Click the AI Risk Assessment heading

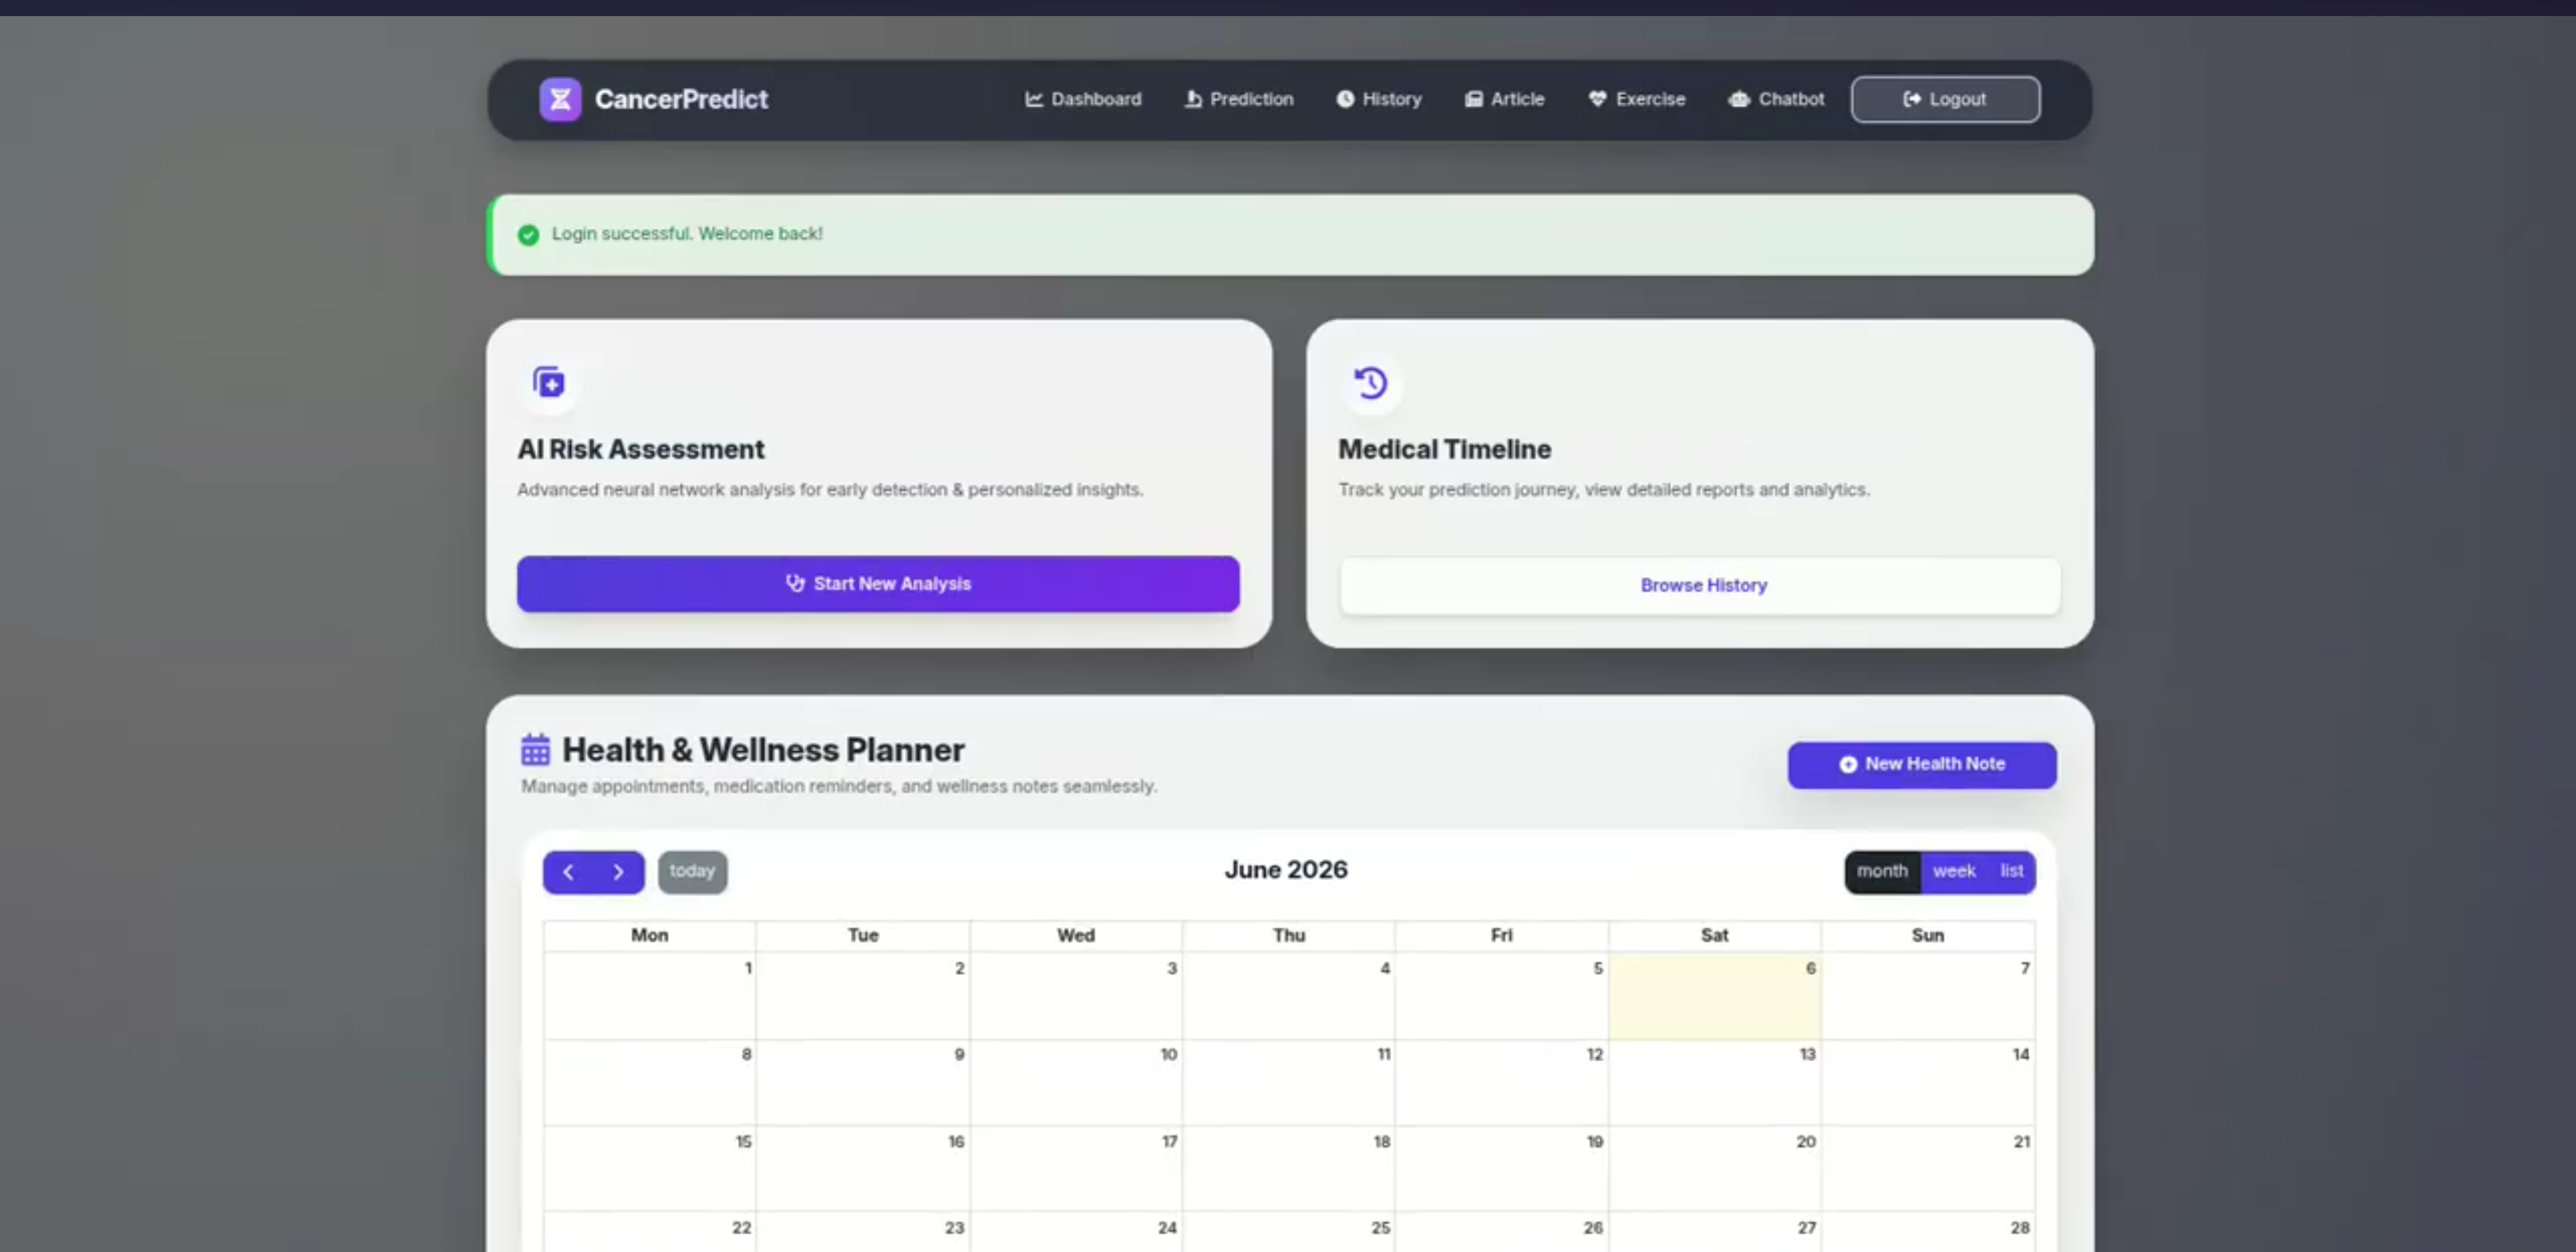click(640, 449)
